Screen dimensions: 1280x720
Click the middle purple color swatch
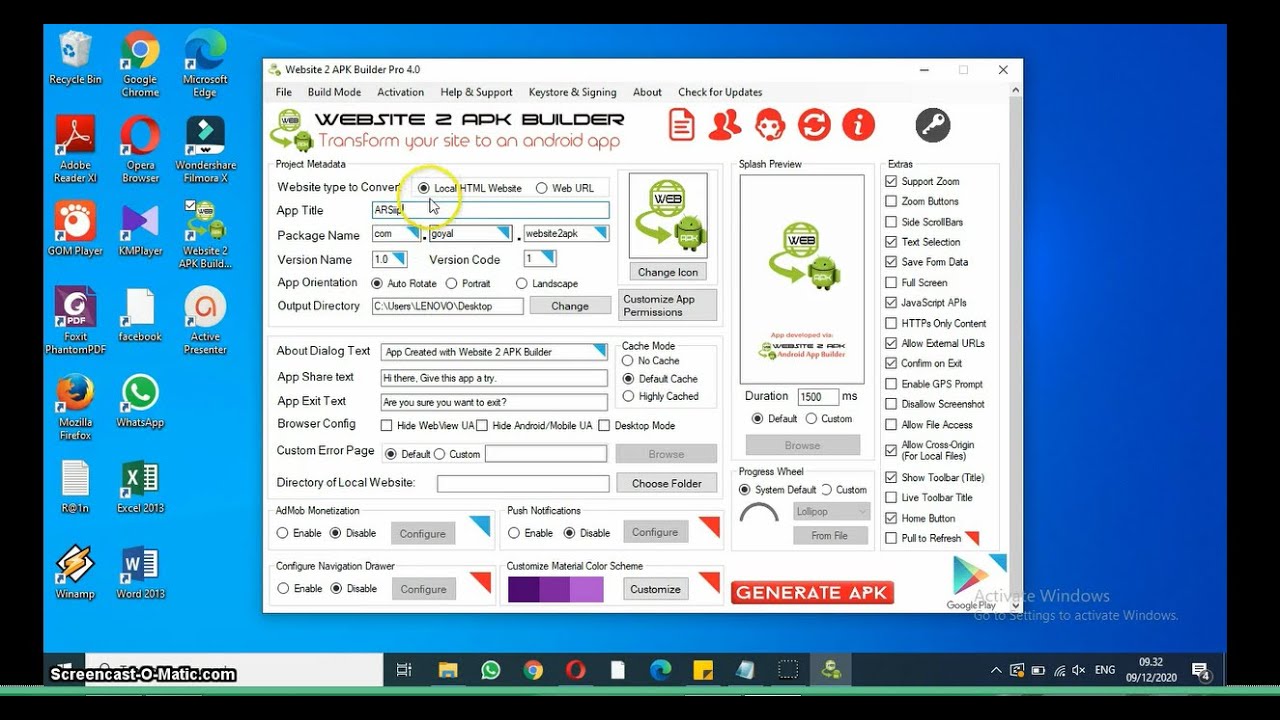pyautogui.click(x=555, y=589)
